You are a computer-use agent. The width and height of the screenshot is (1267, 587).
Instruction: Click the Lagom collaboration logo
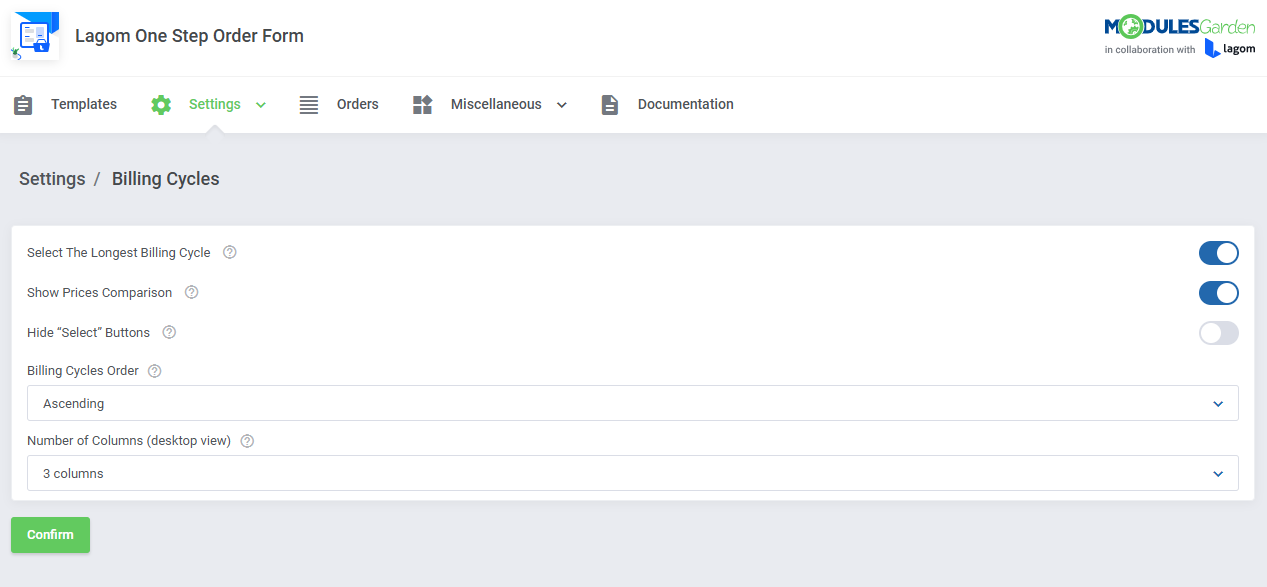click(1230, 49)
